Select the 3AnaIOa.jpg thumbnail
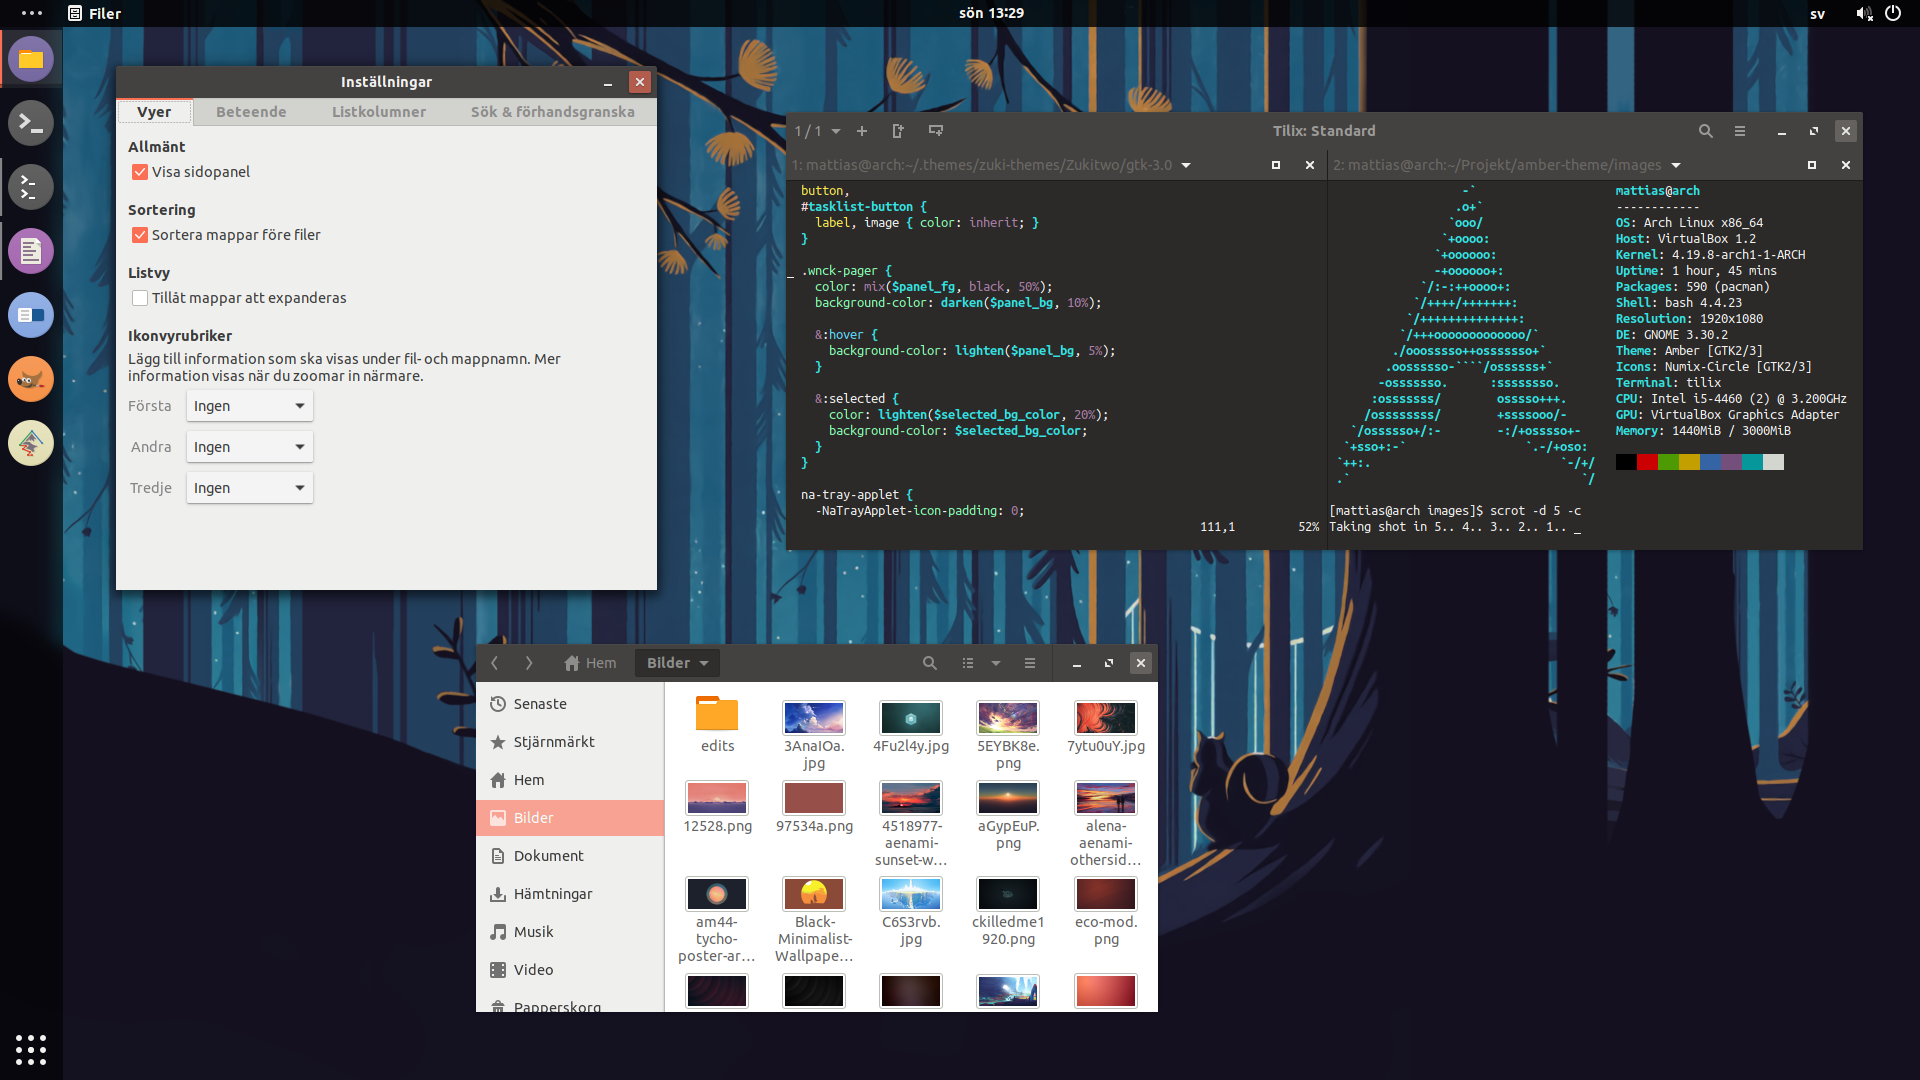 814,718
